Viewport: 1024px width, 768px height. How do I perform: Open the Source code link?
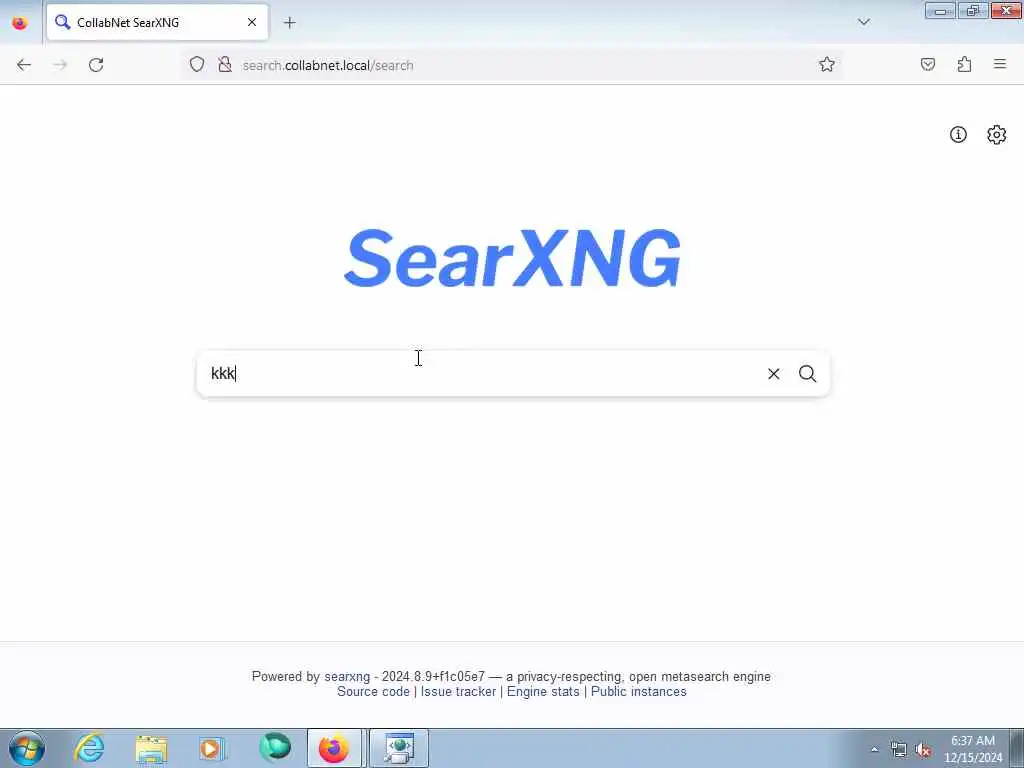point(373,692)
